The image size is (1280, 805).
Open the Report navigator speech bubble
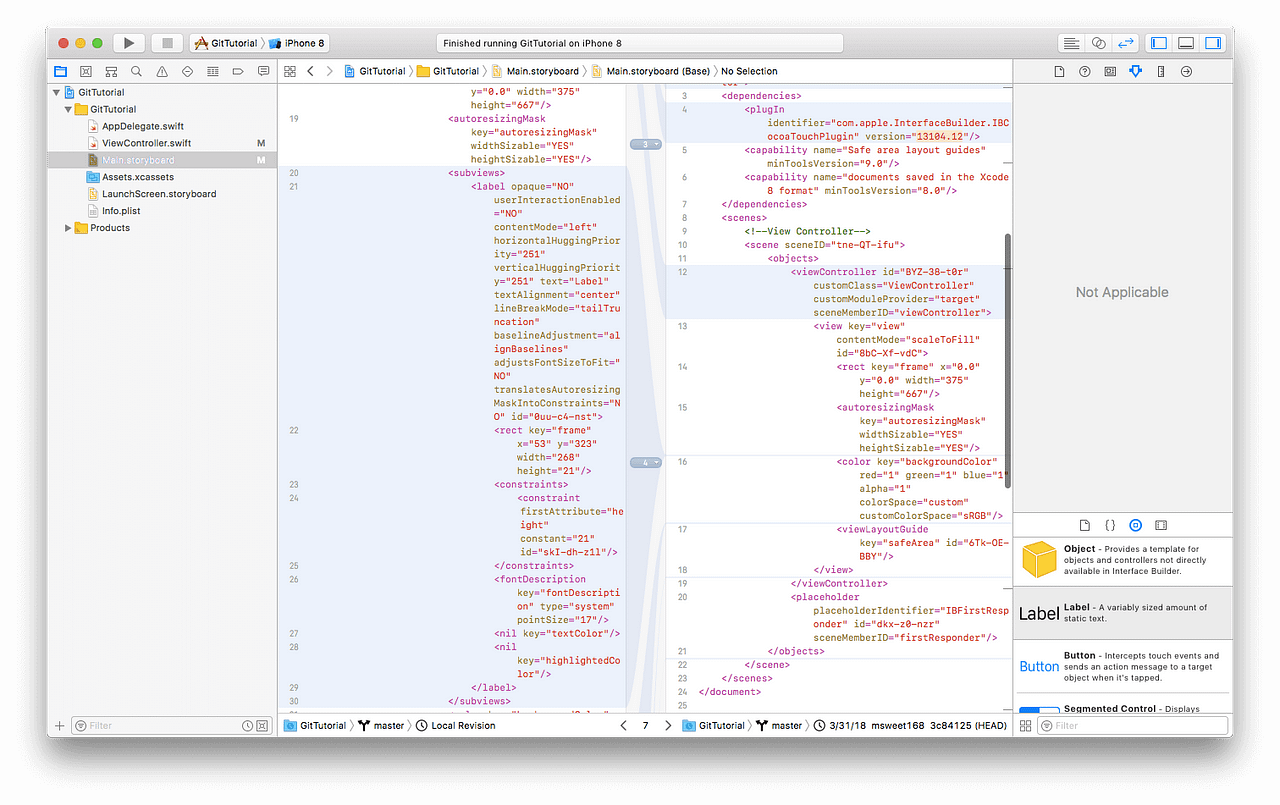click(x=263, y=71)
